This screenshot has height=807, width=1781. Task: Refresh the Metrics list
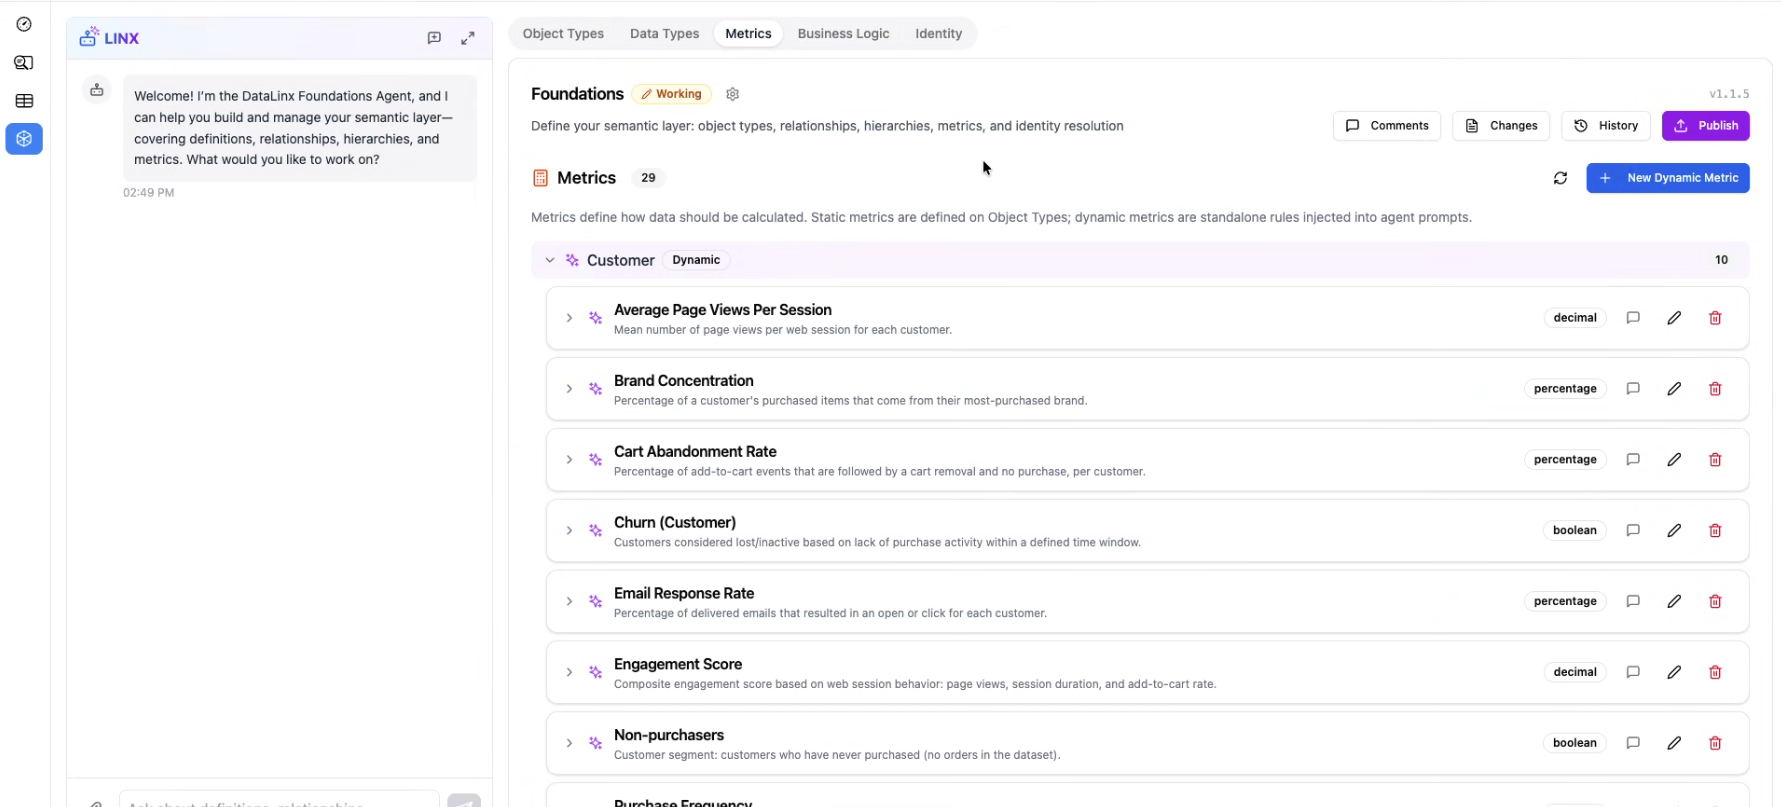click(x=1560, y=178)
